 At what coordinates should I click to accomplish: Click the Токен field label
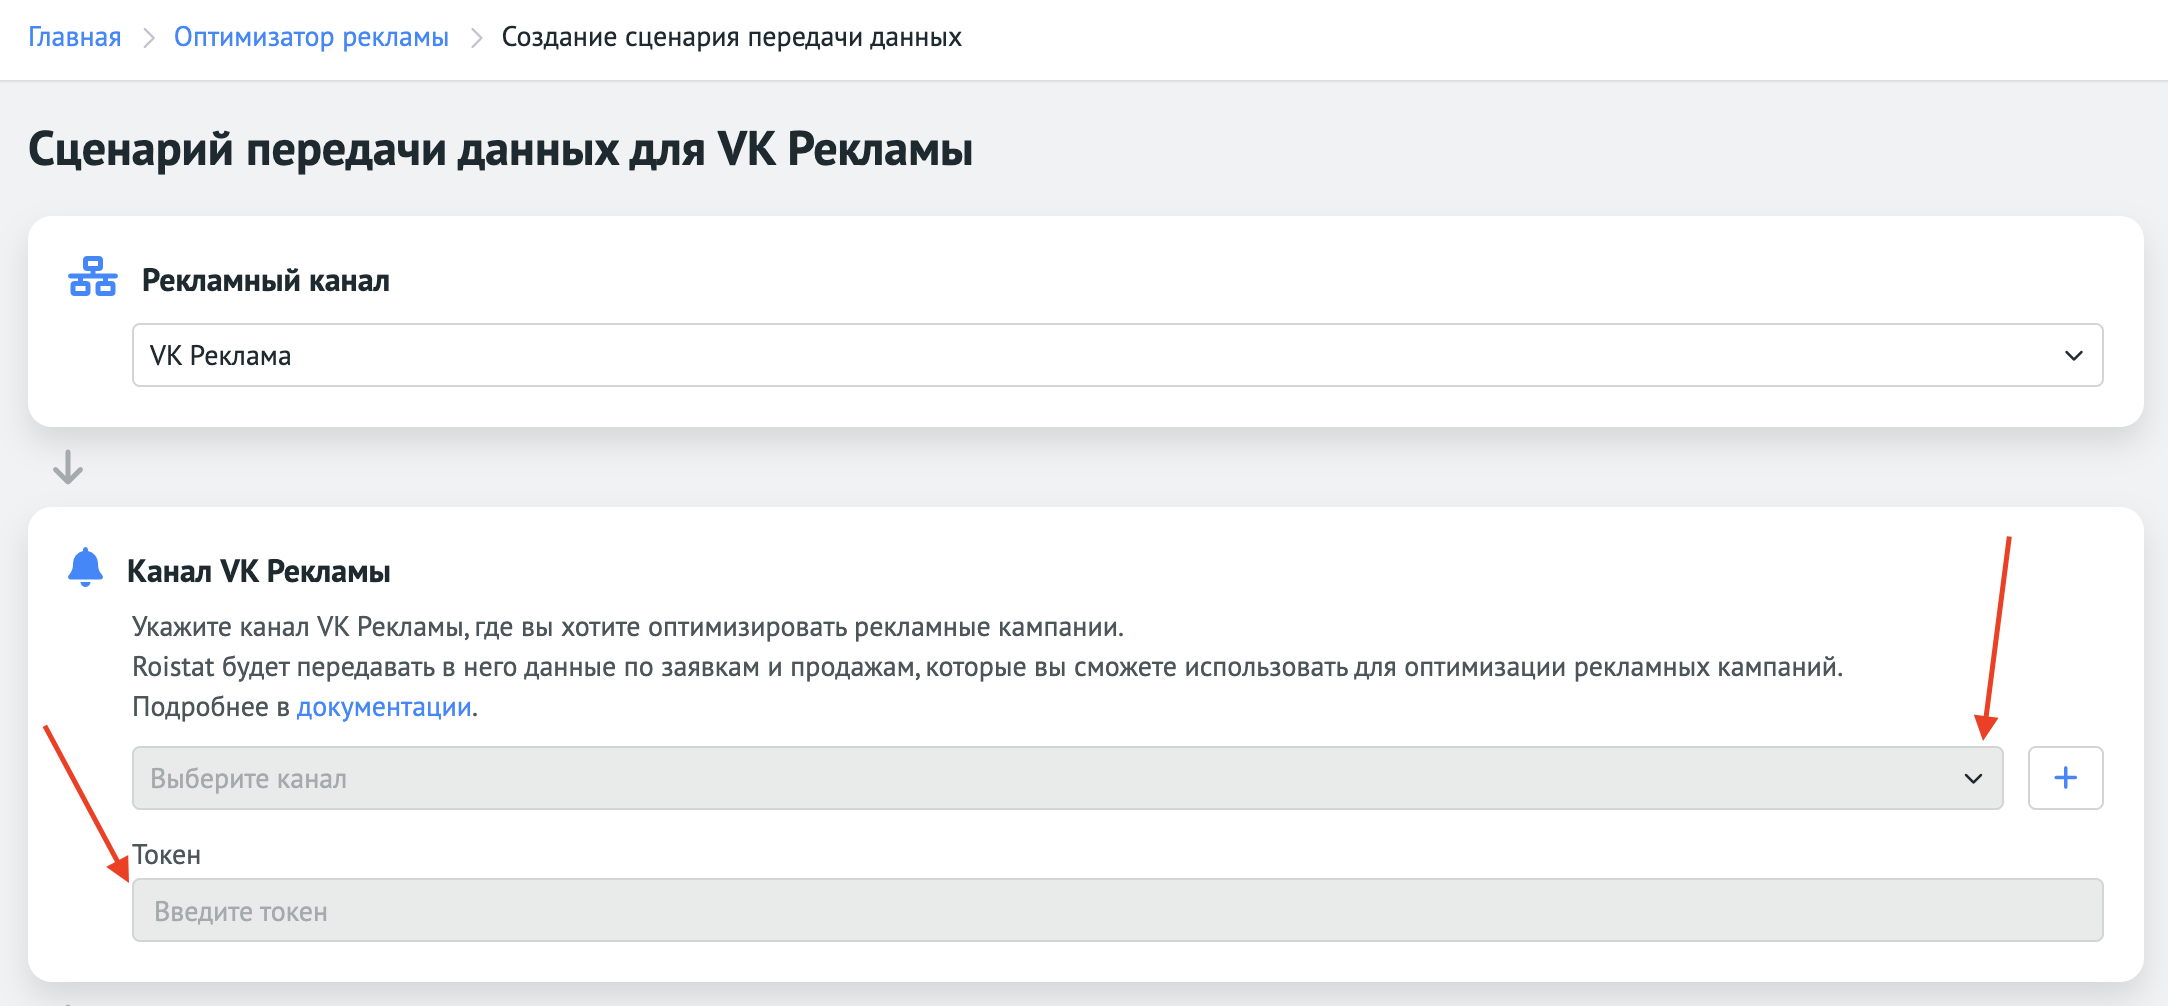(x=167, y=855)
